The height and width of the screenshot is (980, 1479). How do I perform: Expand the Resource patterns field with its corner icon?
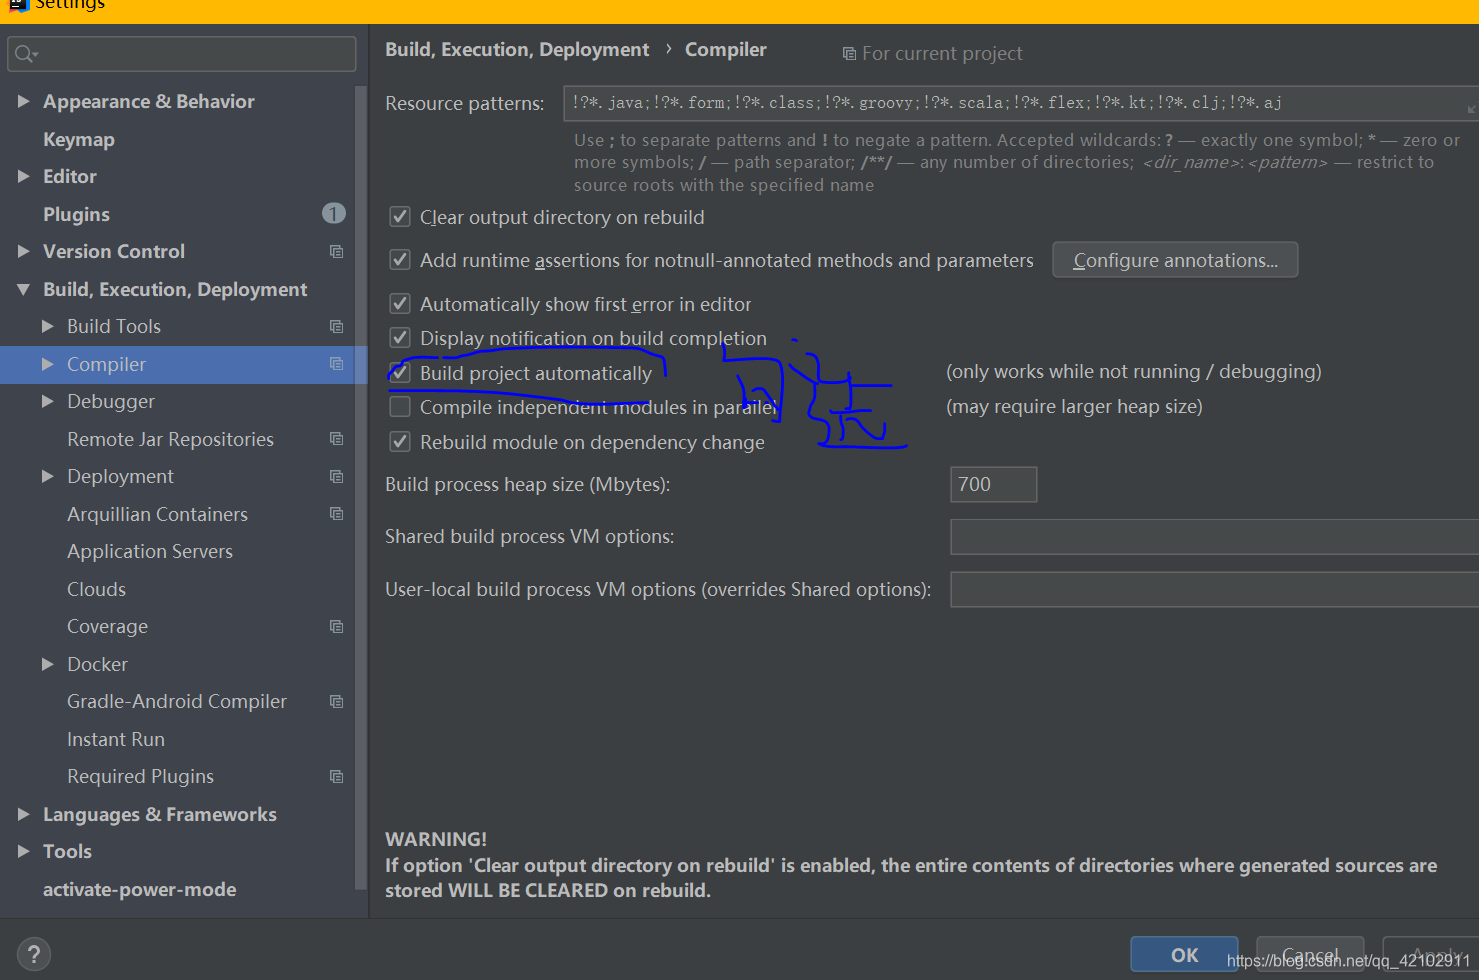1471,108
